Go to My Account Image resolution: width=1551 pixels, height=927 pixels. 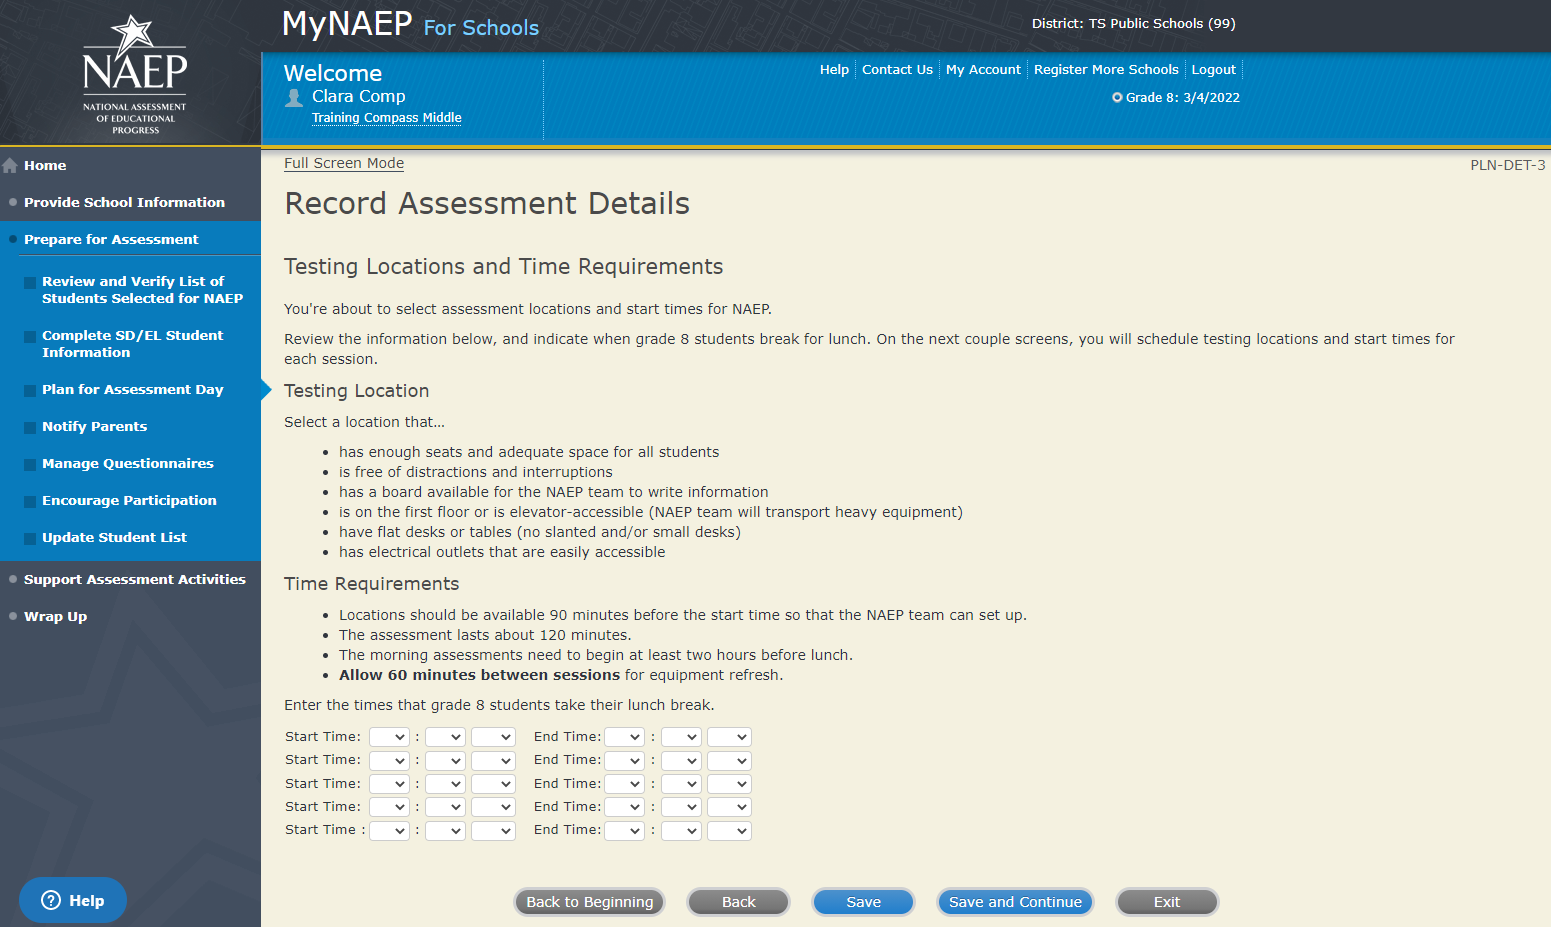[x=983, y=69]
